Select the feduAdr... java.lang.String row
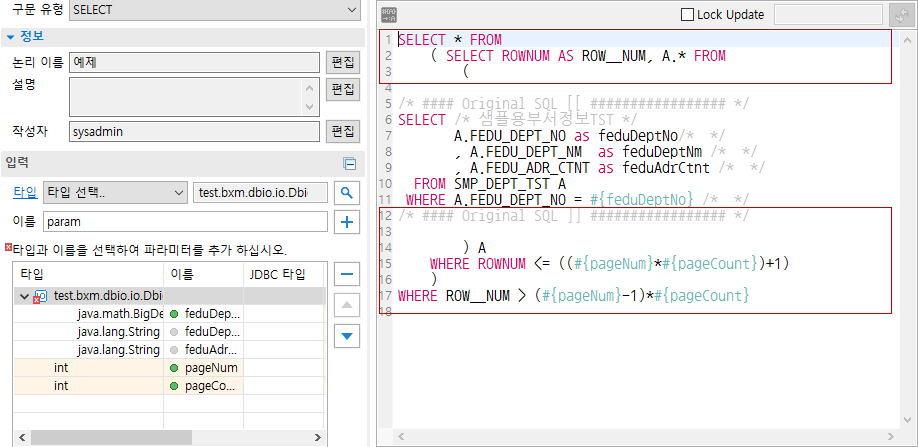This screenshot has width=918, height=447. (x=169, y=350)
